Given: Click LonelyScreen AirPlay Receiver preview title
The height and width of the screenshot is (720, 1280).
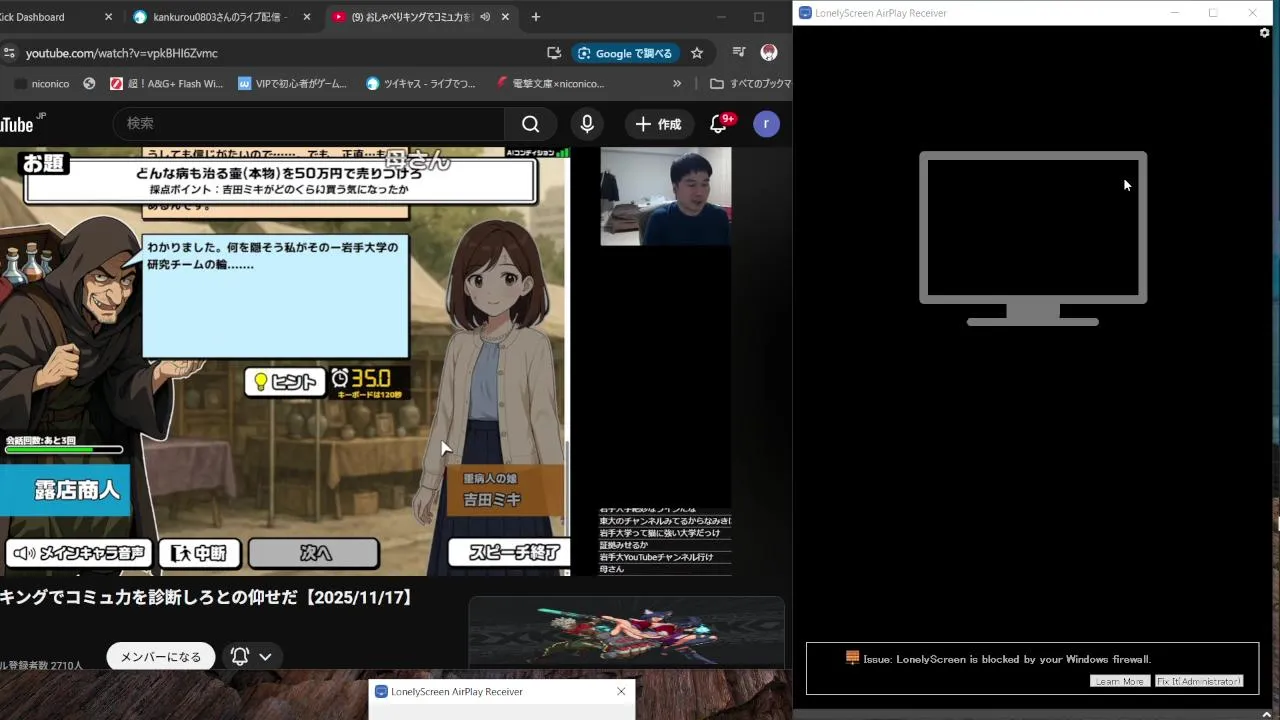Looking at the screenshot, I should (x=457, y=691).
